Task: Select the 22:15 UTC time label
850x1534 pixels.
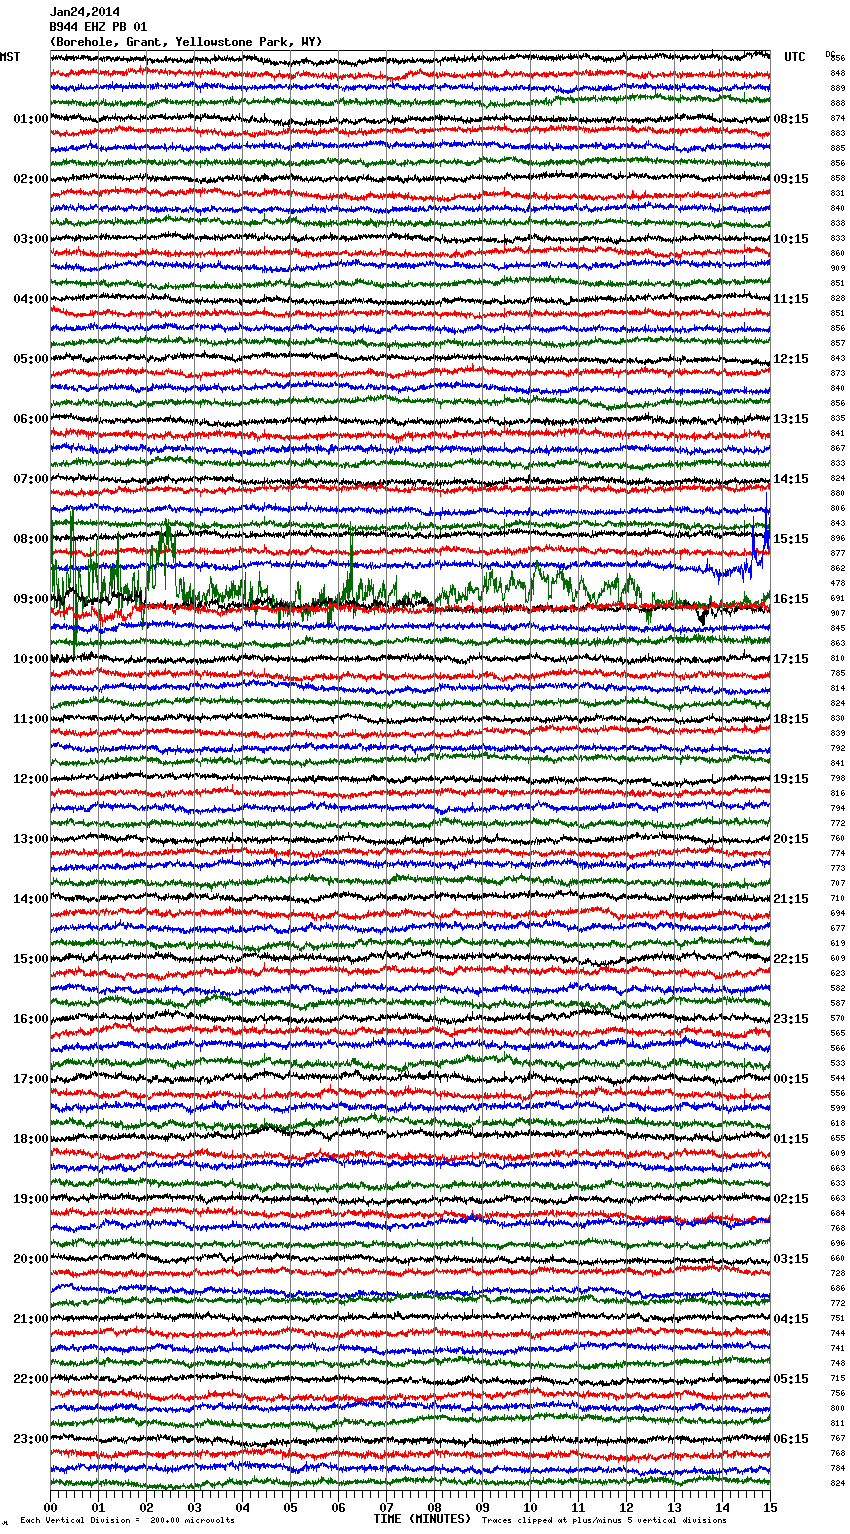Action: coord(791,959)
